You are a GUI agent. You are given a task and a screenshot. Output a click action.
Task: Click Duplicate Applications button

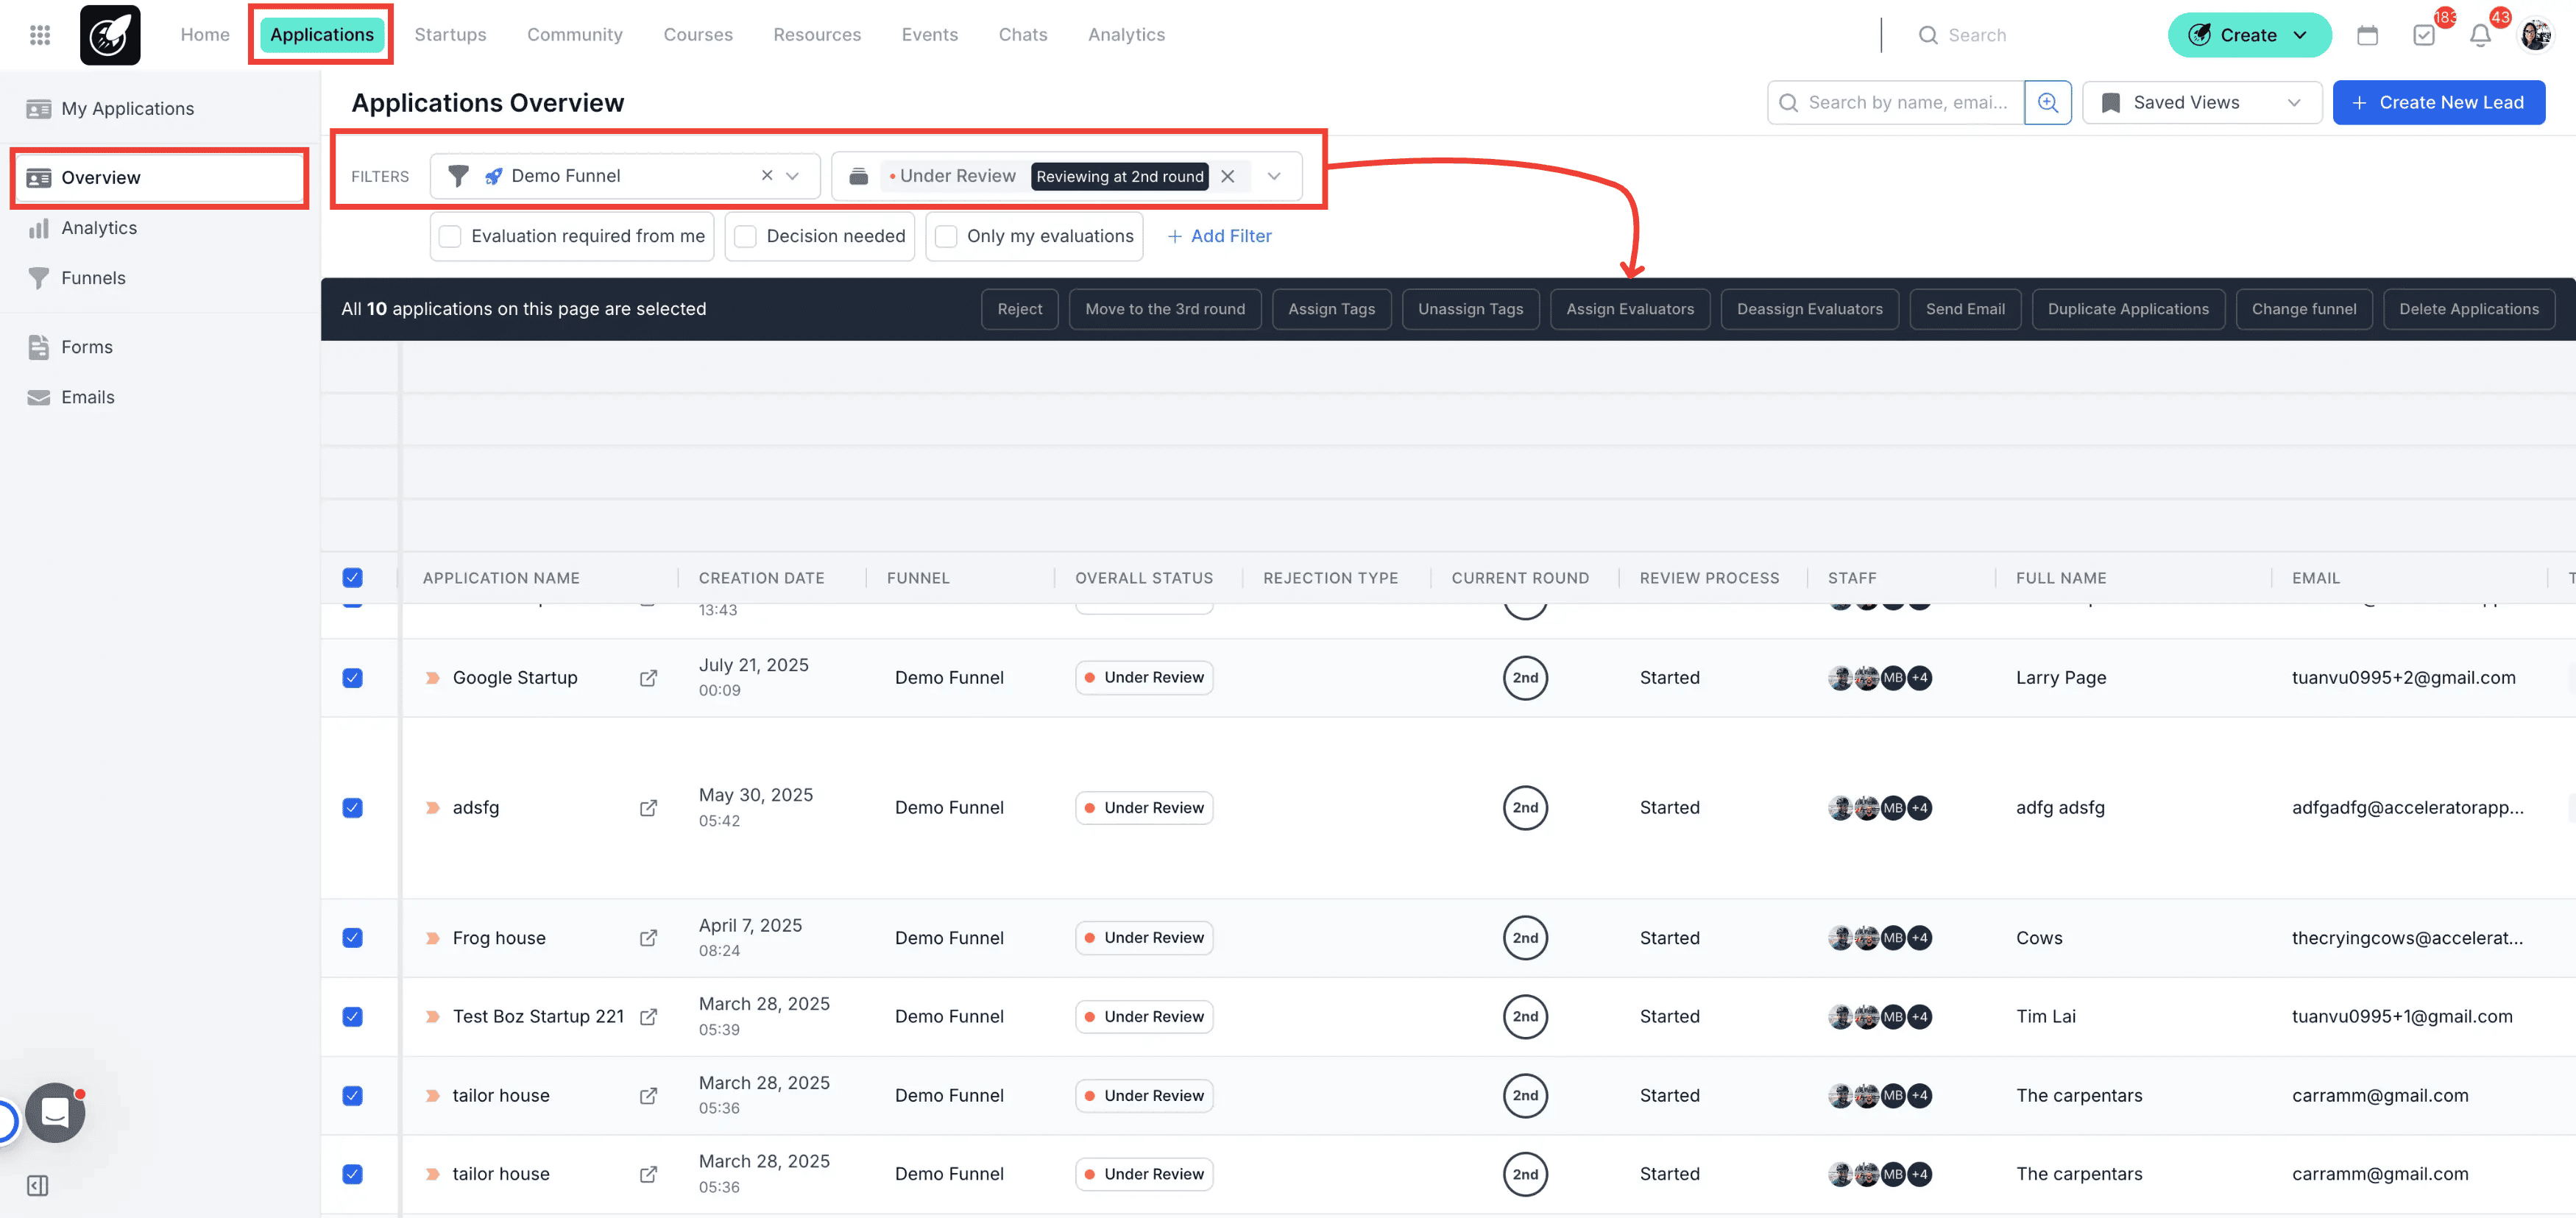click(2127, 309)
